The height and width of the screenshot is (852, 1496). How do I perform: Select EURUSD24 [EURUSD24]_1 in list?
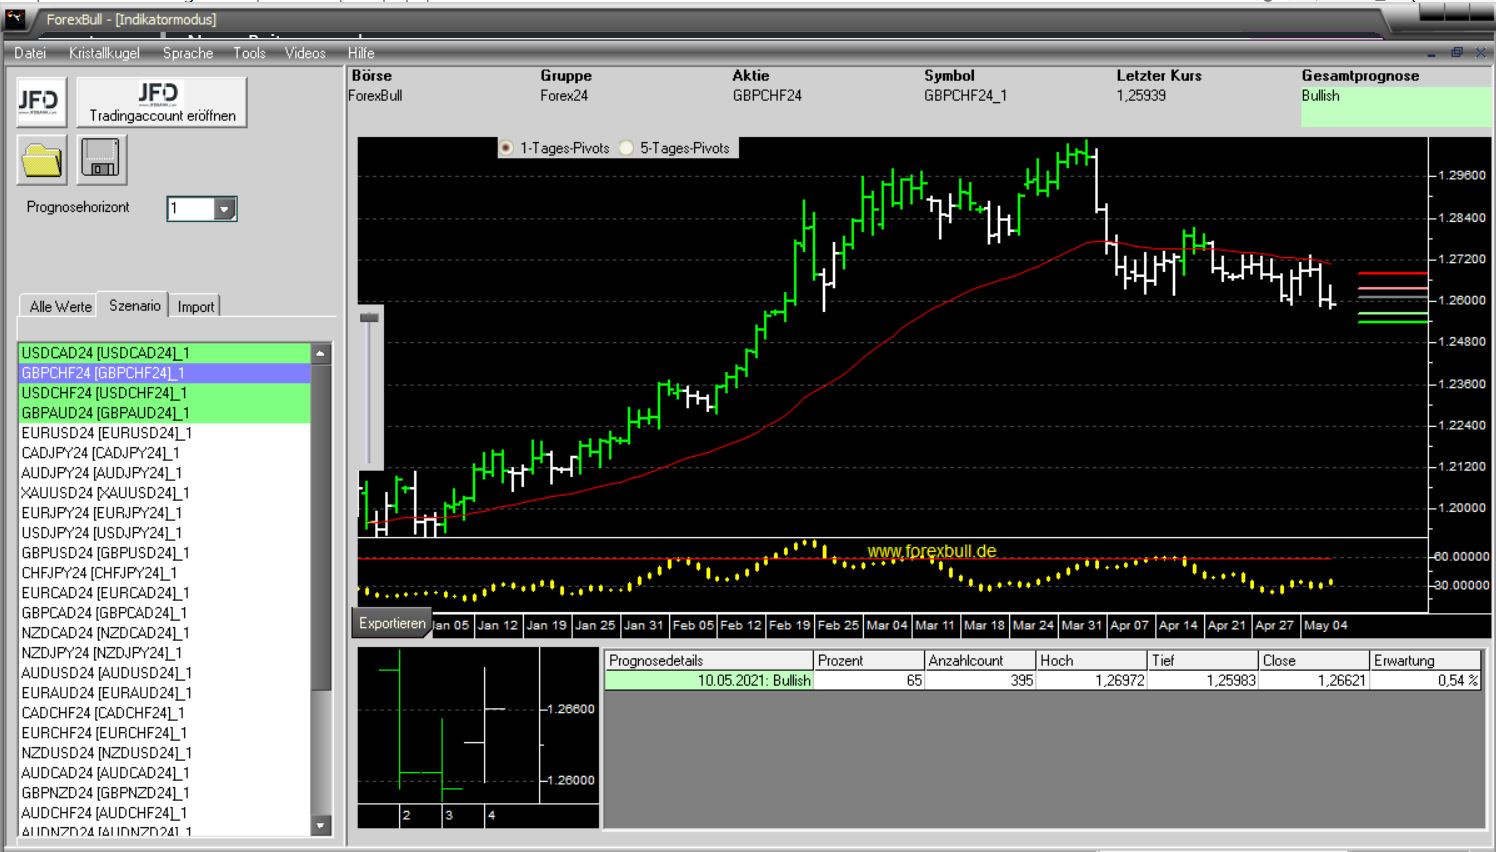point(165,433)
